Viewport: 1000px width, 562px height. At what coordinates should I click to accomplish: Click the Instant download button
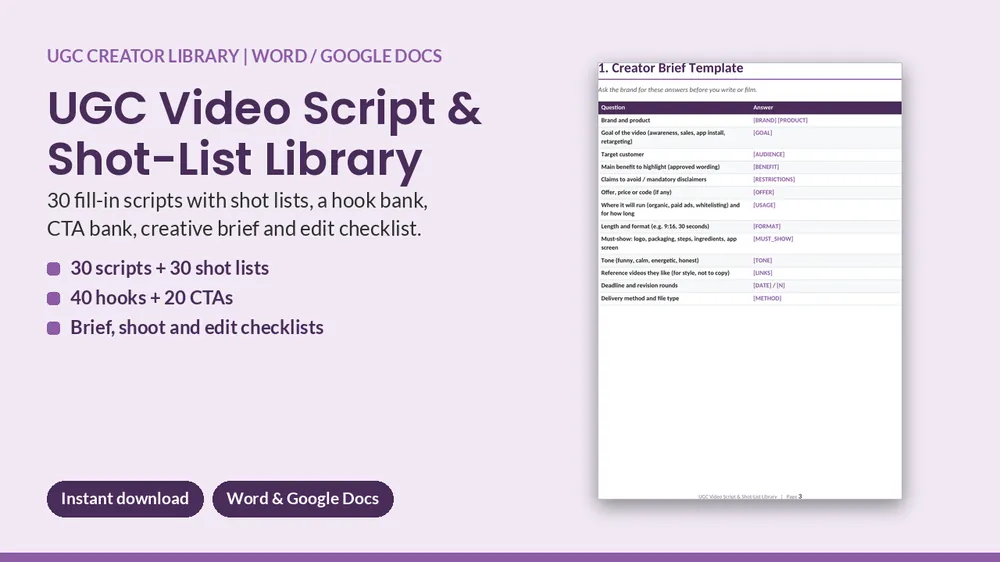click(x=125, y=499)
